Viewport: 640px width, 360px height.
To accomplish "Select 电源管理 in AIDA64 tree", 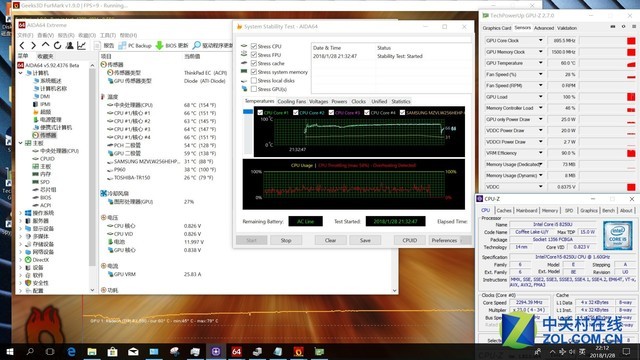I will (47, 120).
